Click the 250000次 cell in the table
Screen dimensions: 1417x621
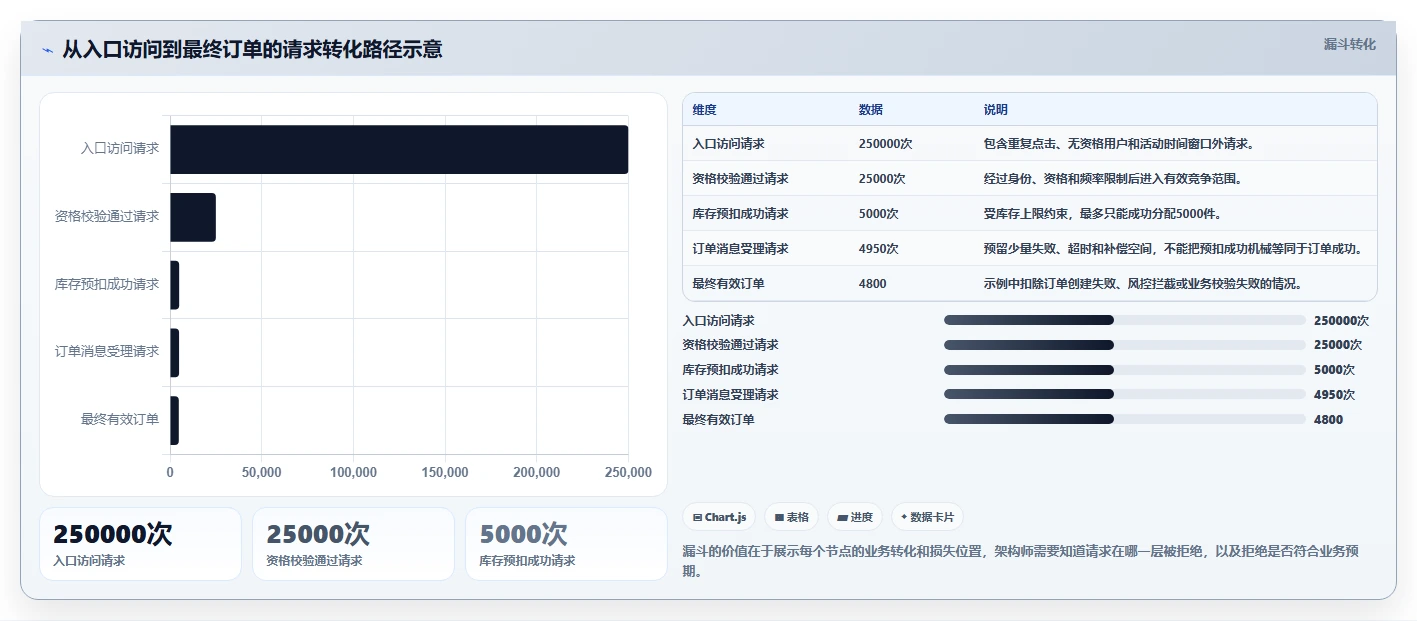pos(885,144)
